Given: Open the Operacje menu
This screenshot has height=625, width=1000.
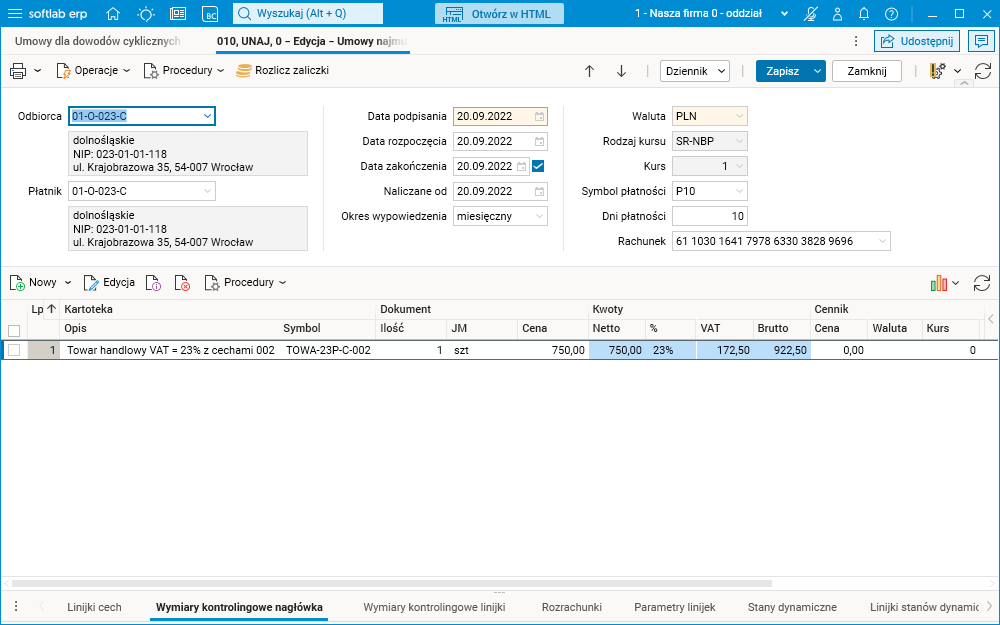Looking at the screenshot, I should (x=94, y=71).
